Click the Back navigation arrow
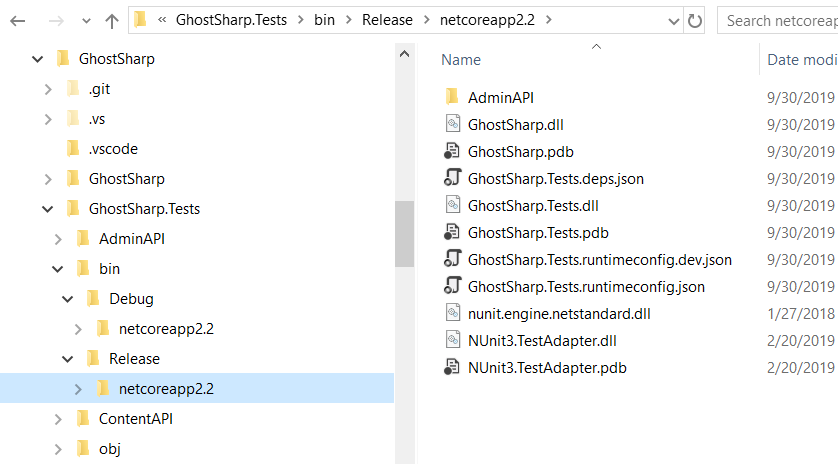The width and height of the screenshot is (838, 464). 18,21
